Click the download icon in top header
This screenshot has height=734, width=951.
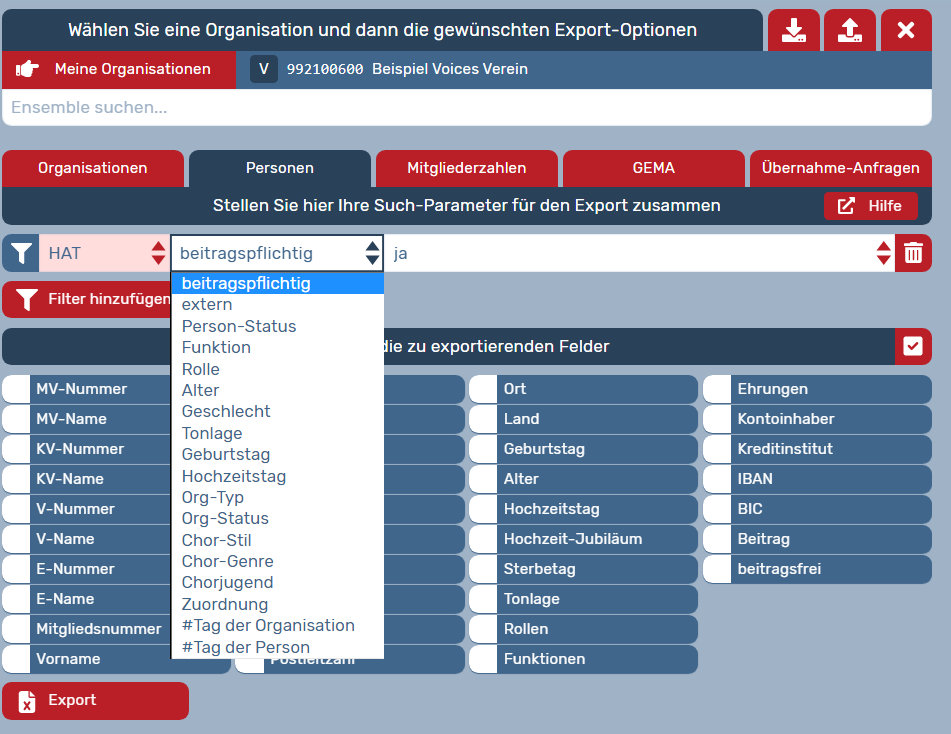[794, 30]
